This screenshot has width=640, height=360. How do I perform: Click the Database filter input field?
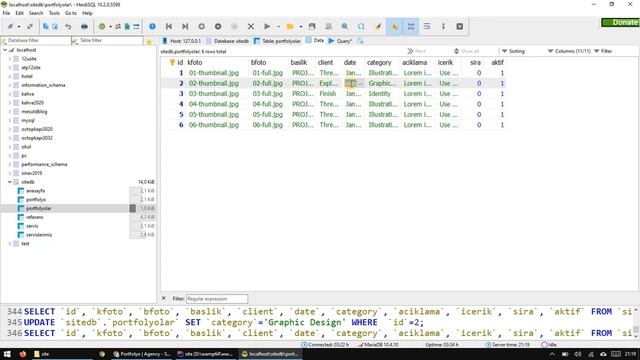point(36,40)
